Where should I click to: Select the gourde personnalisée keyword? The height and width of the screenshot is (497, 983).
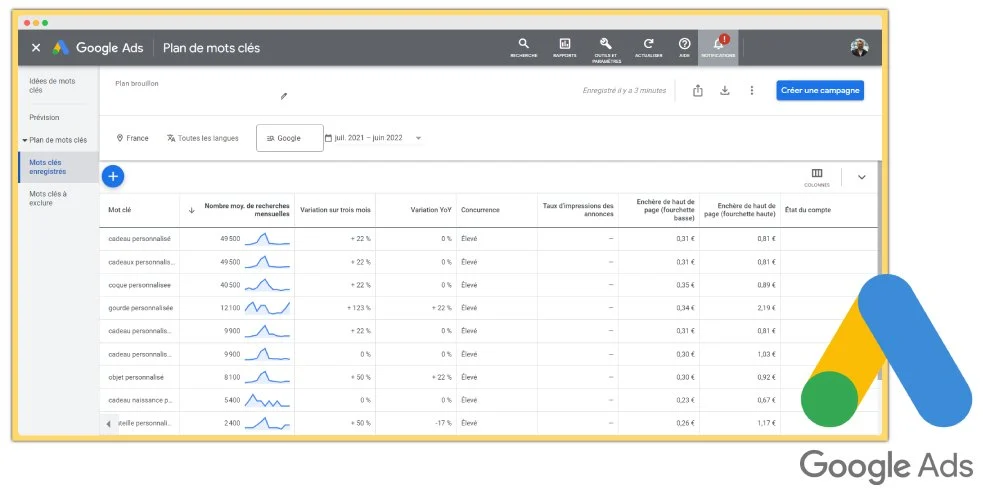pos(140,308)
